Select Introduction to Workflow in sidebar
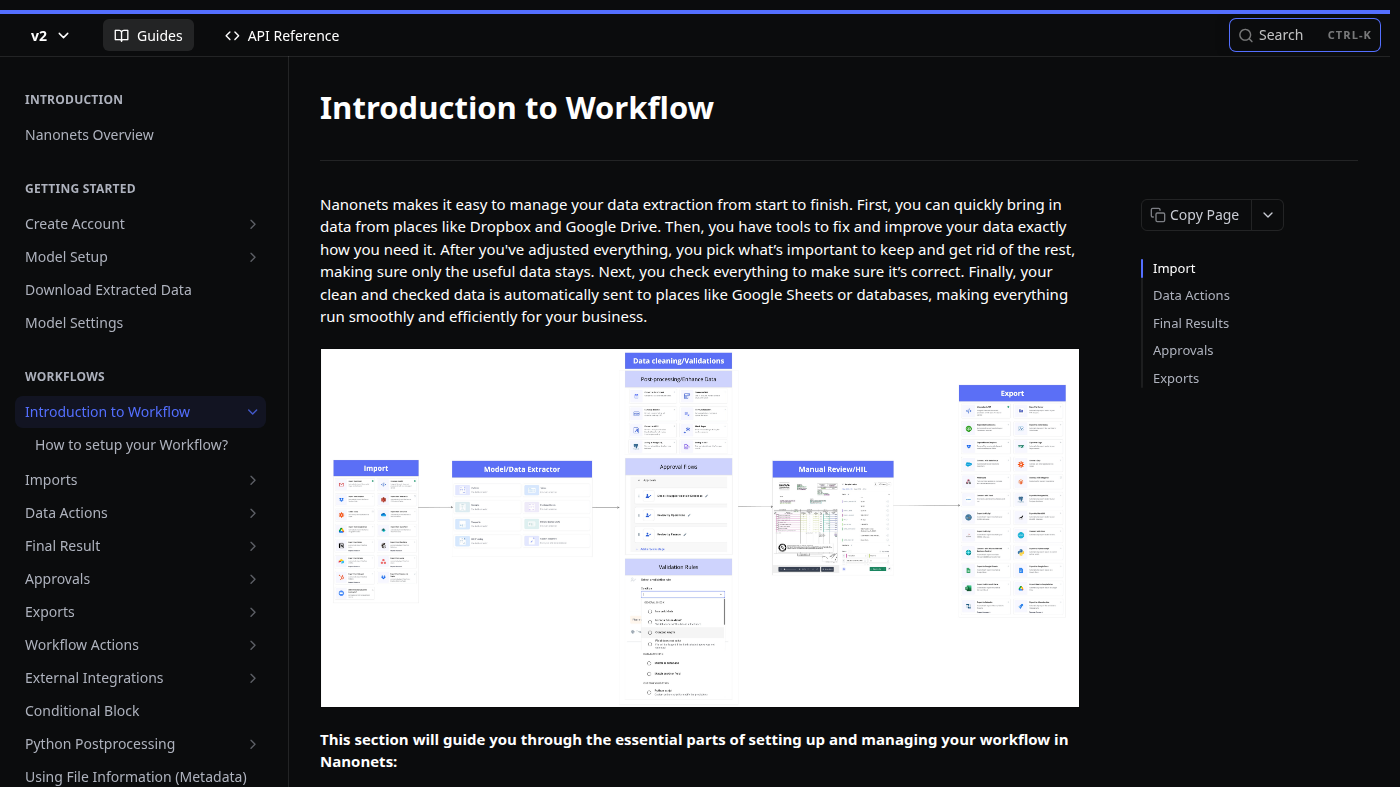This screenshot has height=787, width=1400. (107, 412)
